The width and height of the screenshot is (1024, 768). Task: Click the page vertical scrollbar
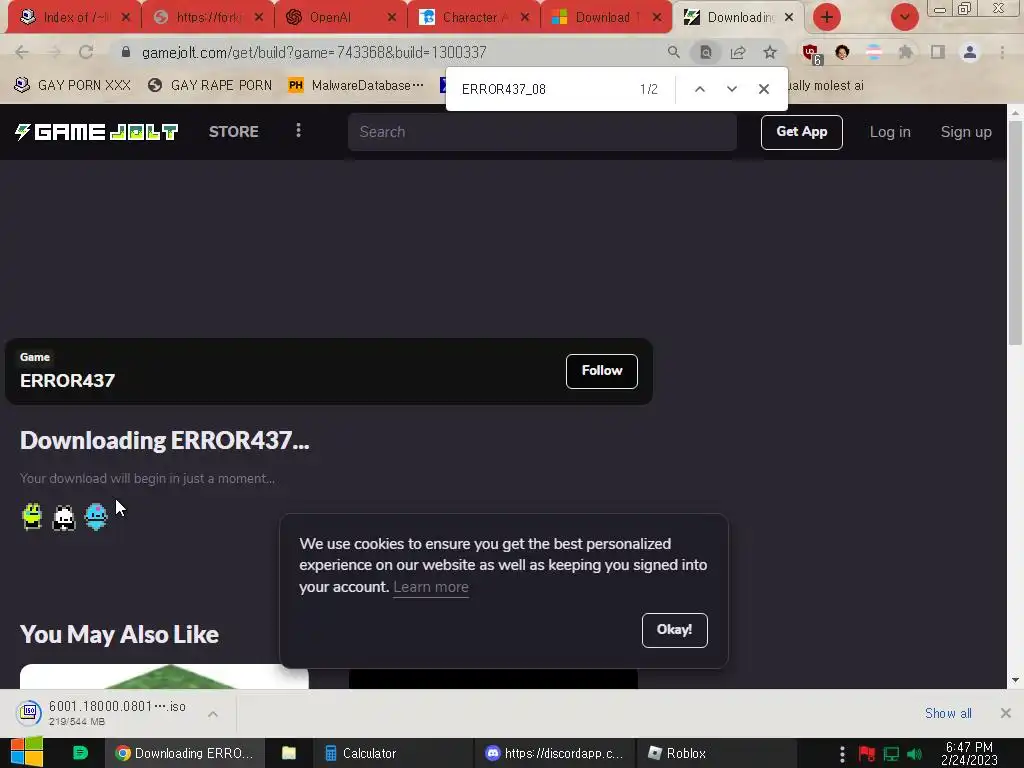click(1015, 232)
